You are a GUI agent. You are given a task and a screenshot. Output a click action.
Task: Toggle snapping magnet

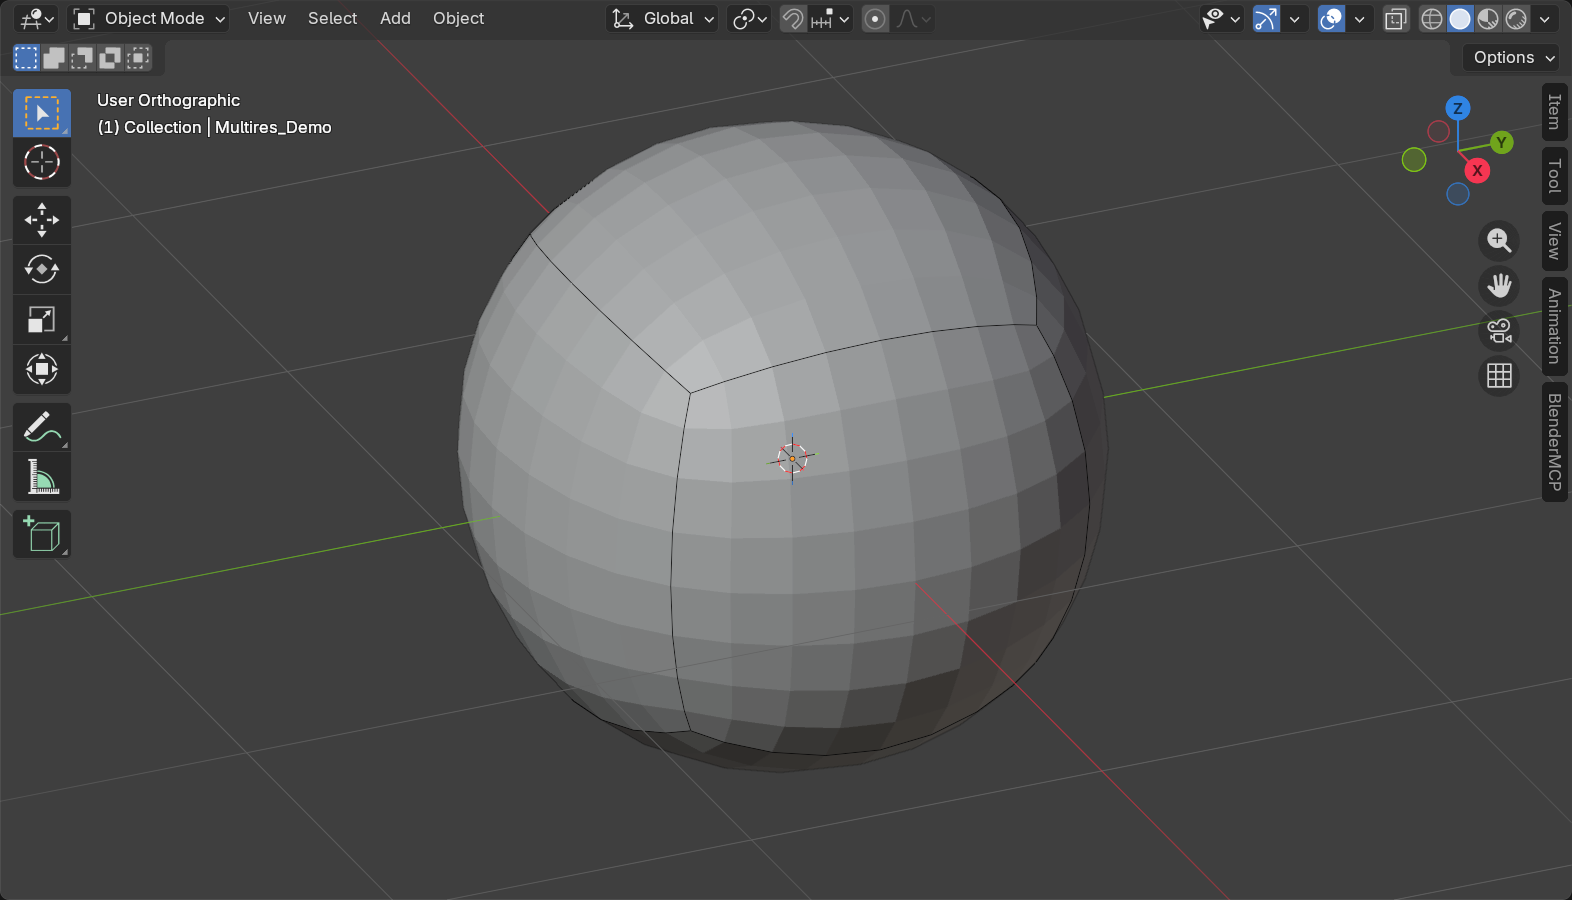click(x=793, y=19)
